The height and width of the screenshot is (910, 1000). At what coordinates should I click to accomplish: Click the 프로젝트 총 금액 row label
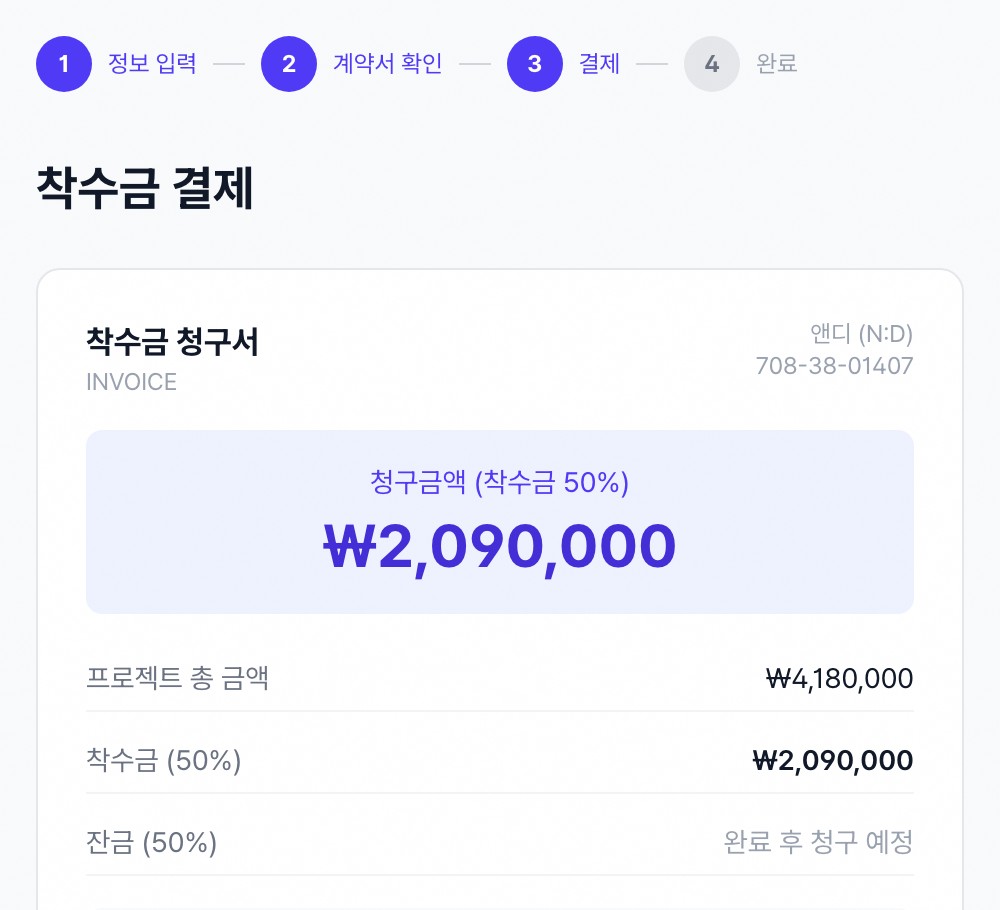pyautogui.click(x=177, y=678)
